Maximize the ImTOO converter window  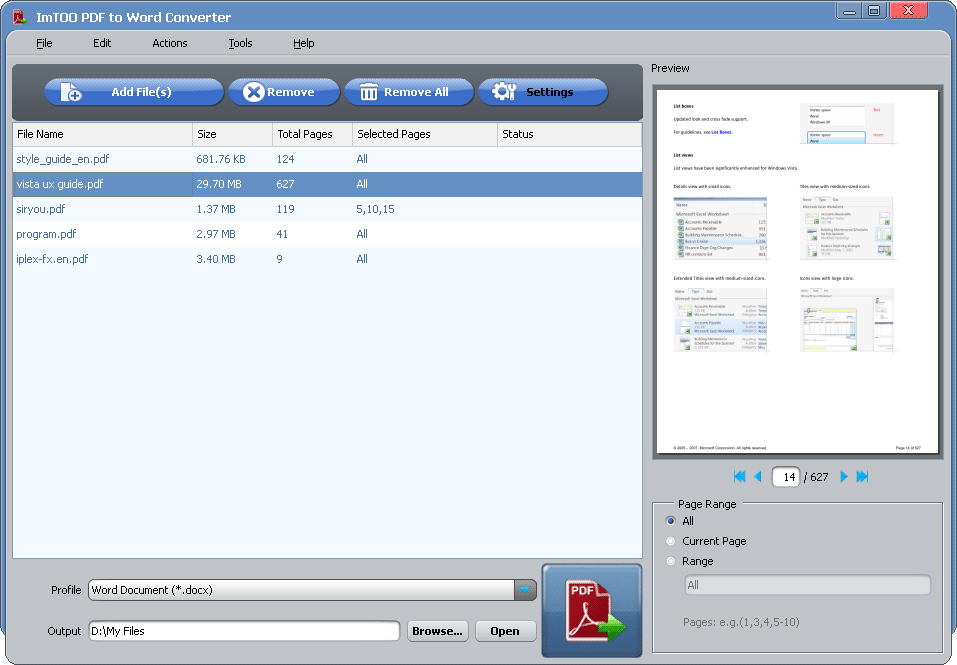pos(874,11)
